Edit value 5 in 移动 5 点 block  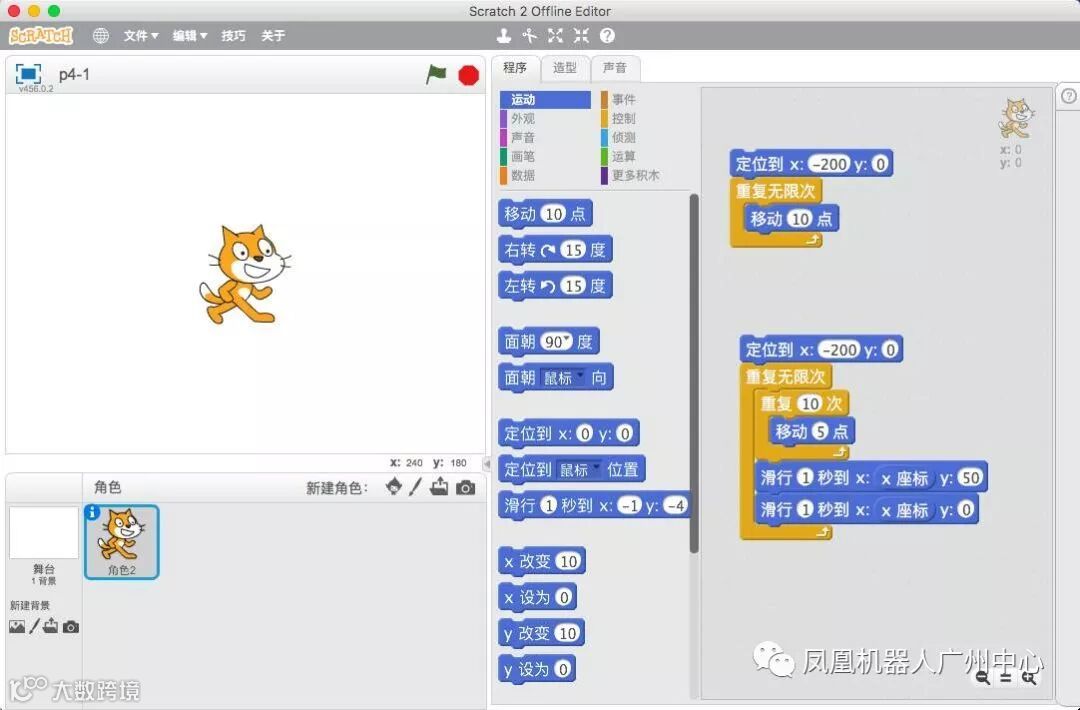[820, 432]
